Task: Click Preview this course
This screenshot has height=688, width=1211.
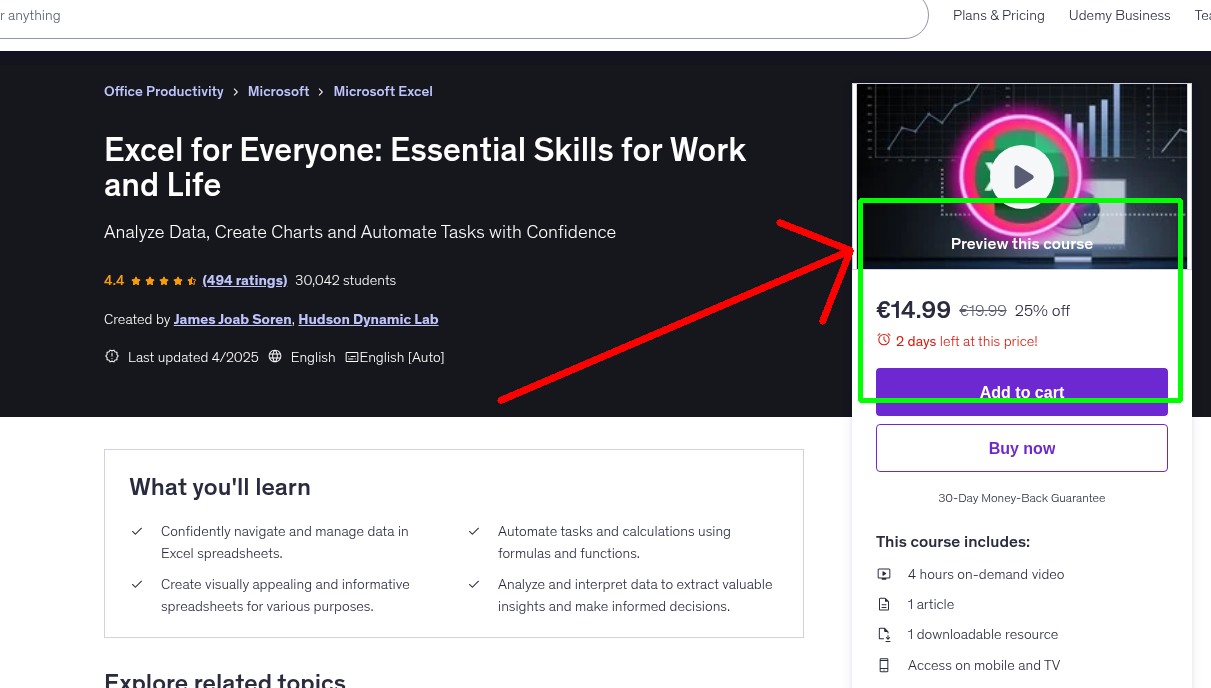Action: point(1021,243)
